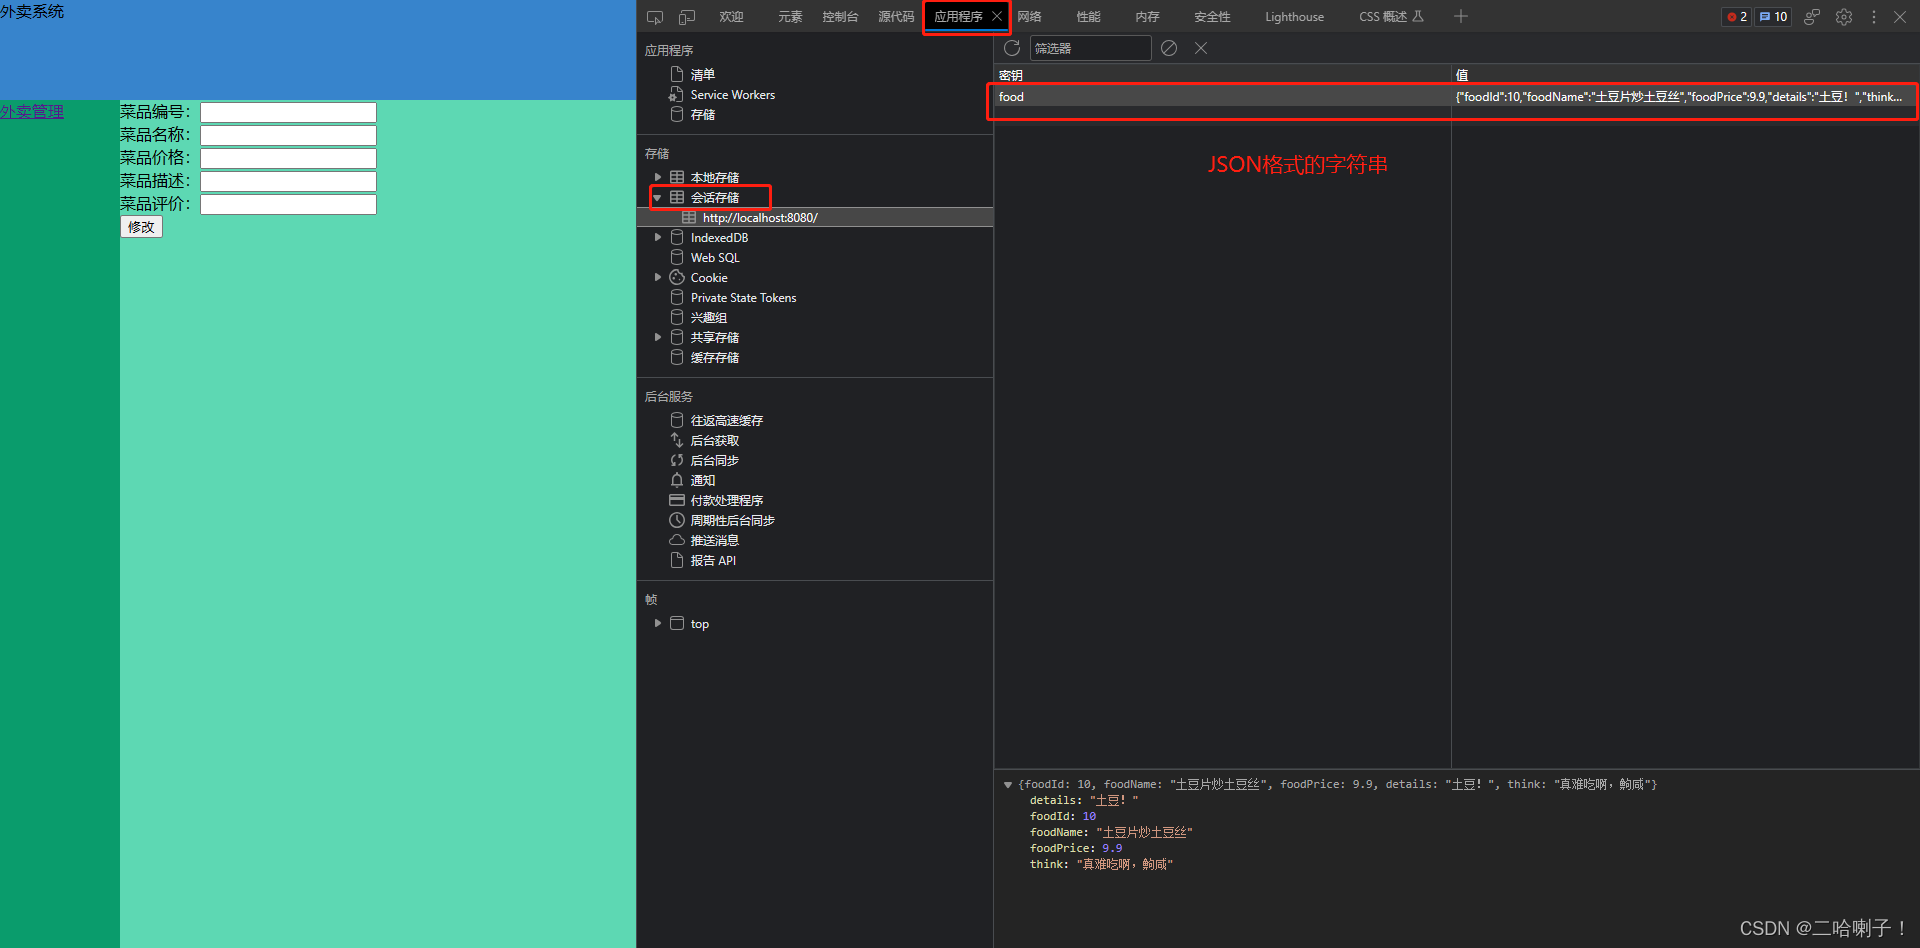The width and height of the screenshot is (1920, 948).
Task: Open 通知 item with bell icon
Action: (x=703, y=480)
